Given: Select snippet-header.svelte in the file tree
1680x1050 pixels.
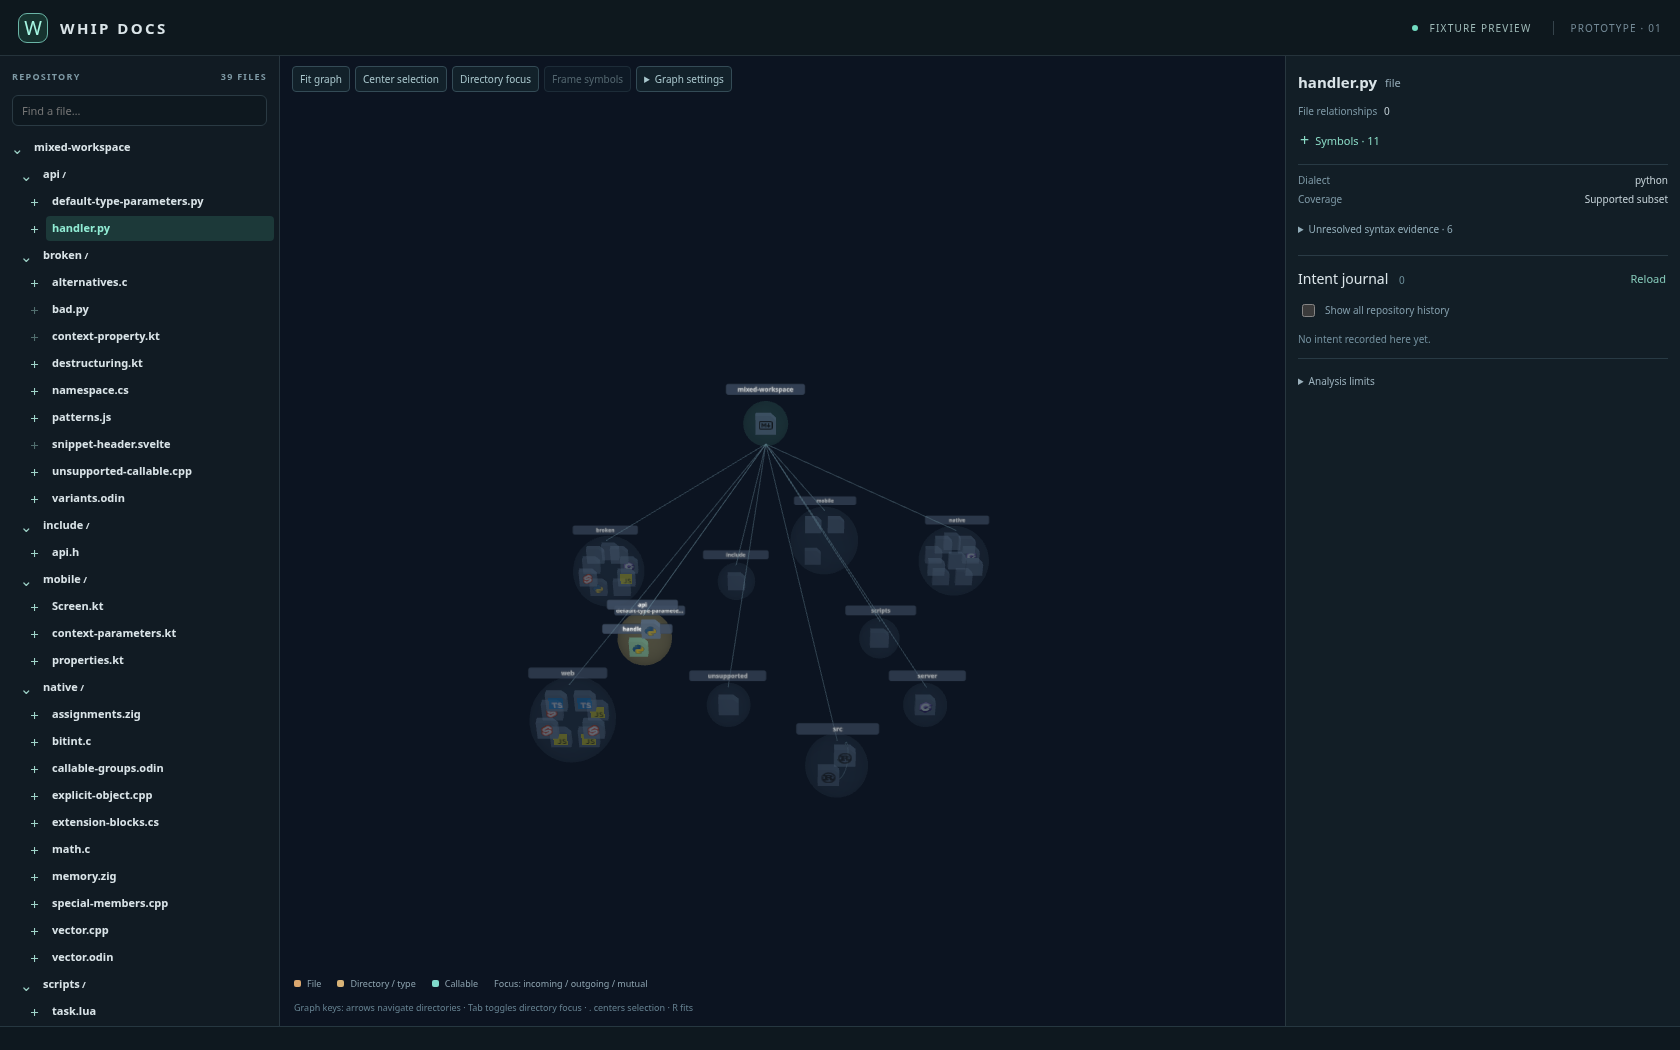Looking at the screenshot, I should [x=111, y=444].
